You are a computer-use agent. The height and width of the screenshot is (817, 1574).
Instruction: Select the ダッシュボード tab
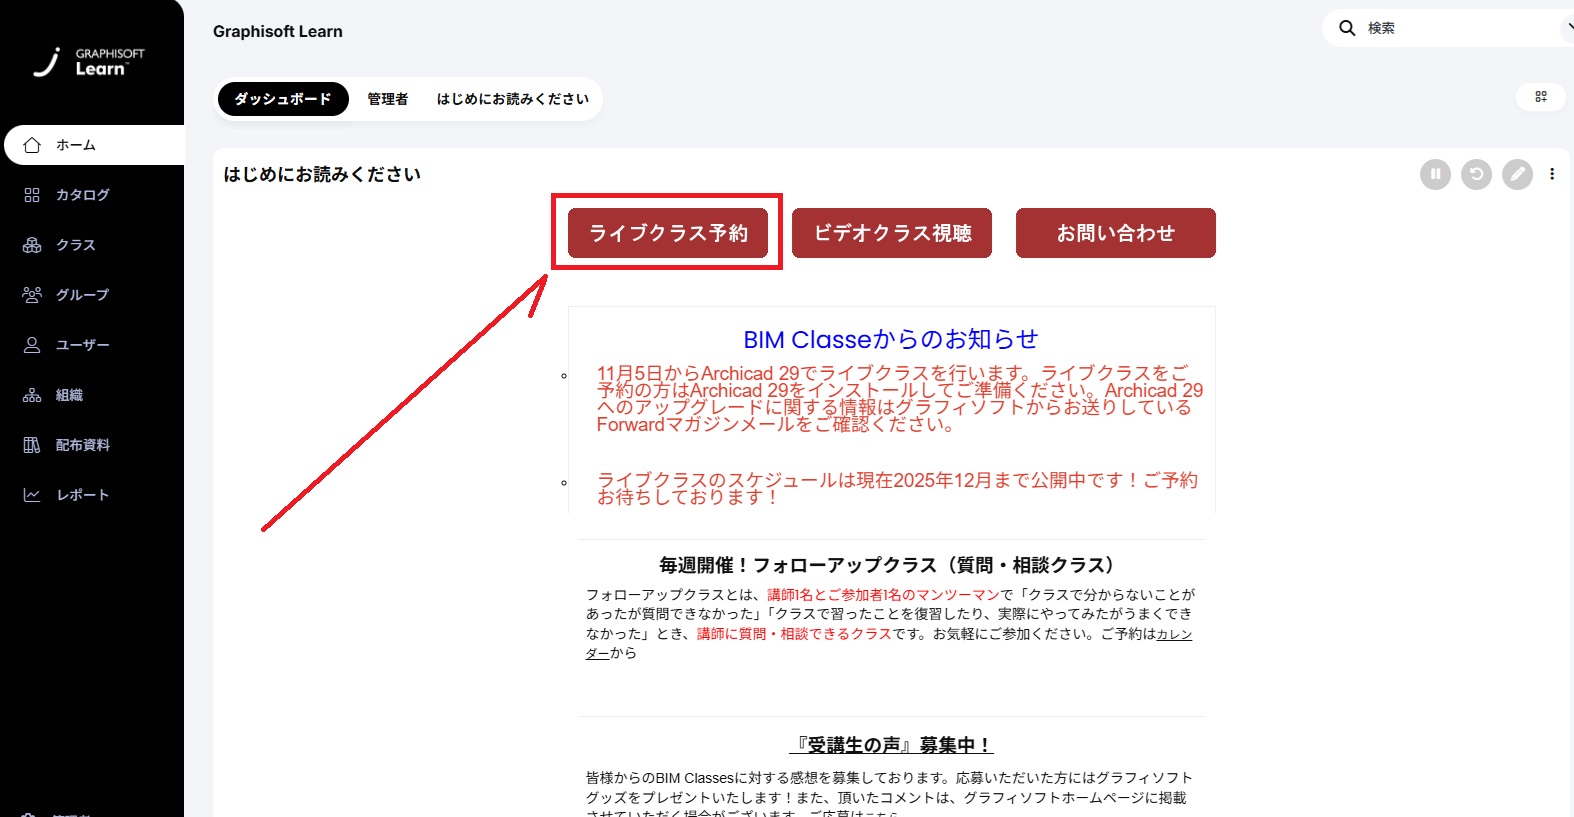pyautogui.click(x=283, y=99)
